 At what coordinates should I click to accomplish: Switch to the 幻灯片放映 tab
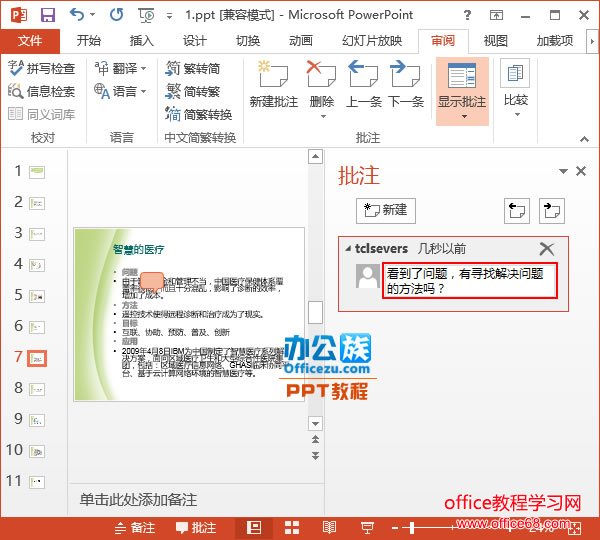tap(372, 41)
